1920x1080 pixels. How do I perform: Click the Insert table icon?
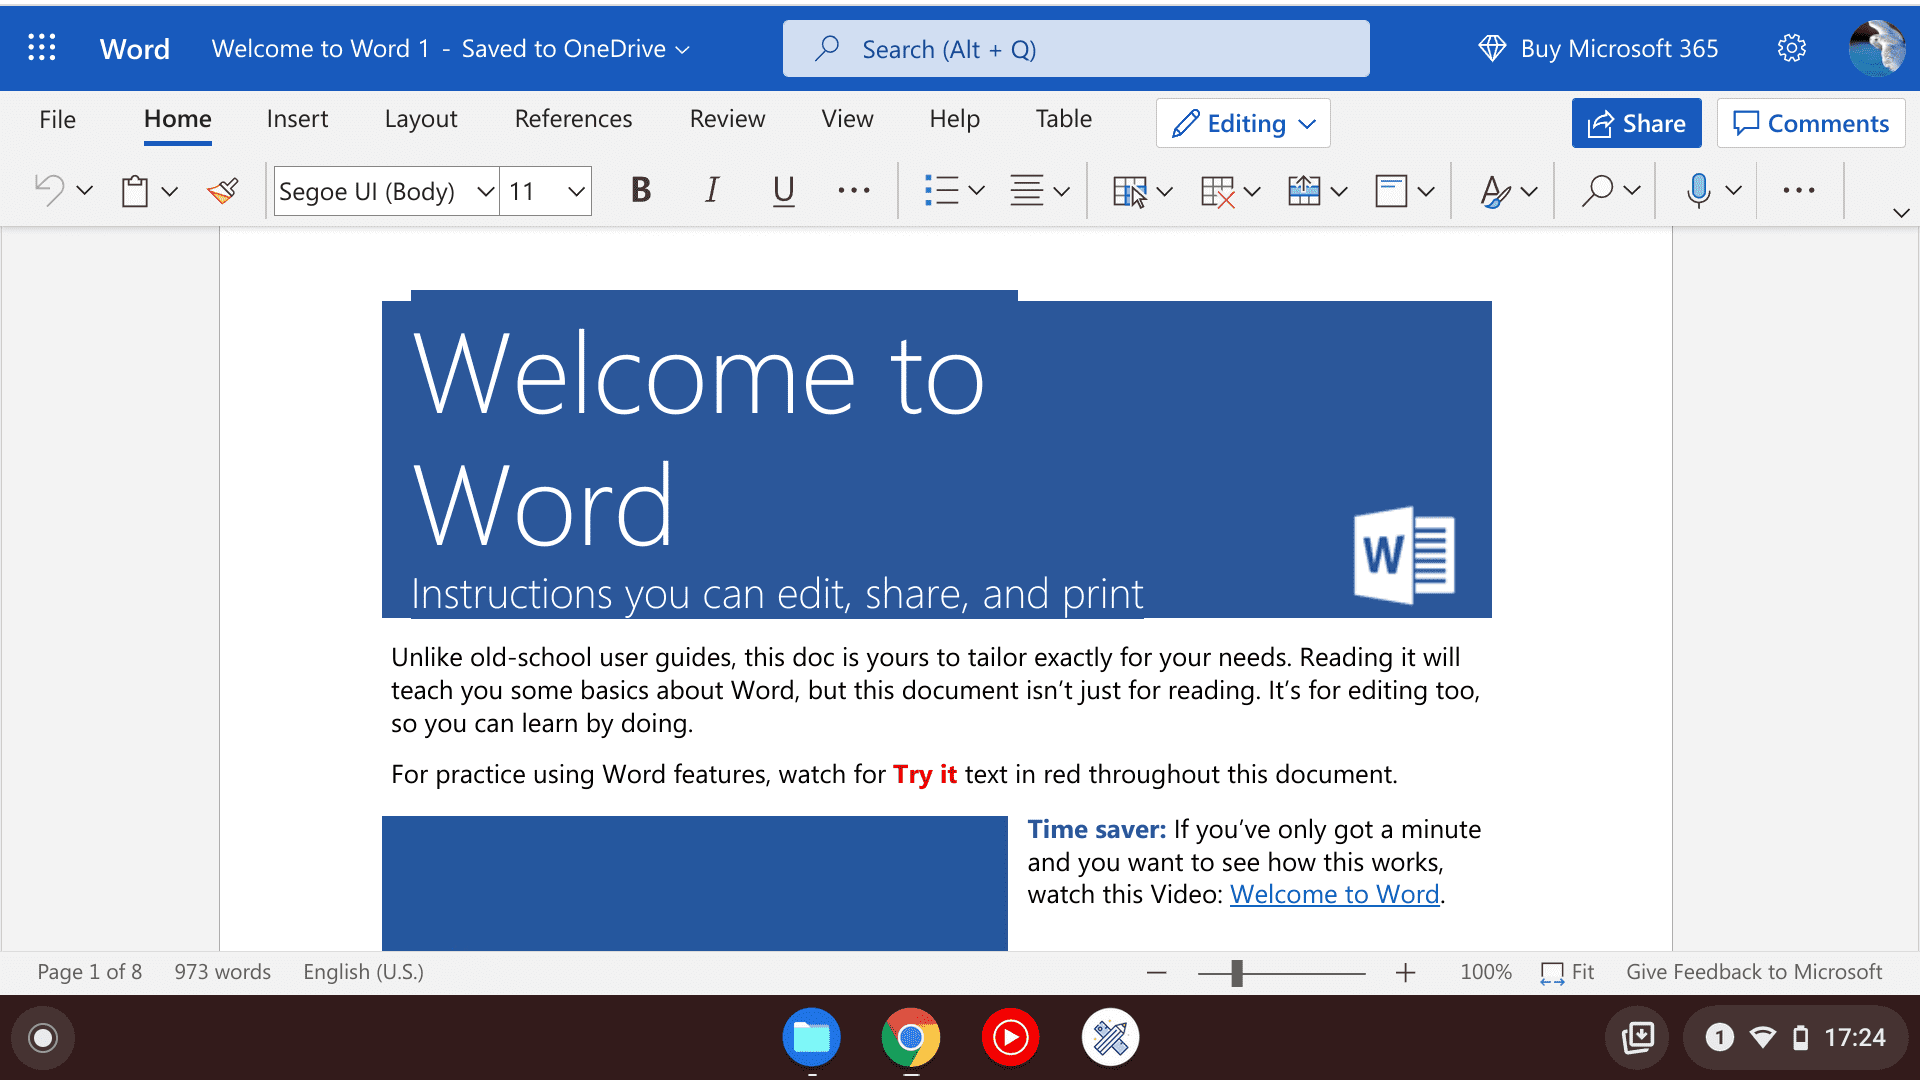1126,190
